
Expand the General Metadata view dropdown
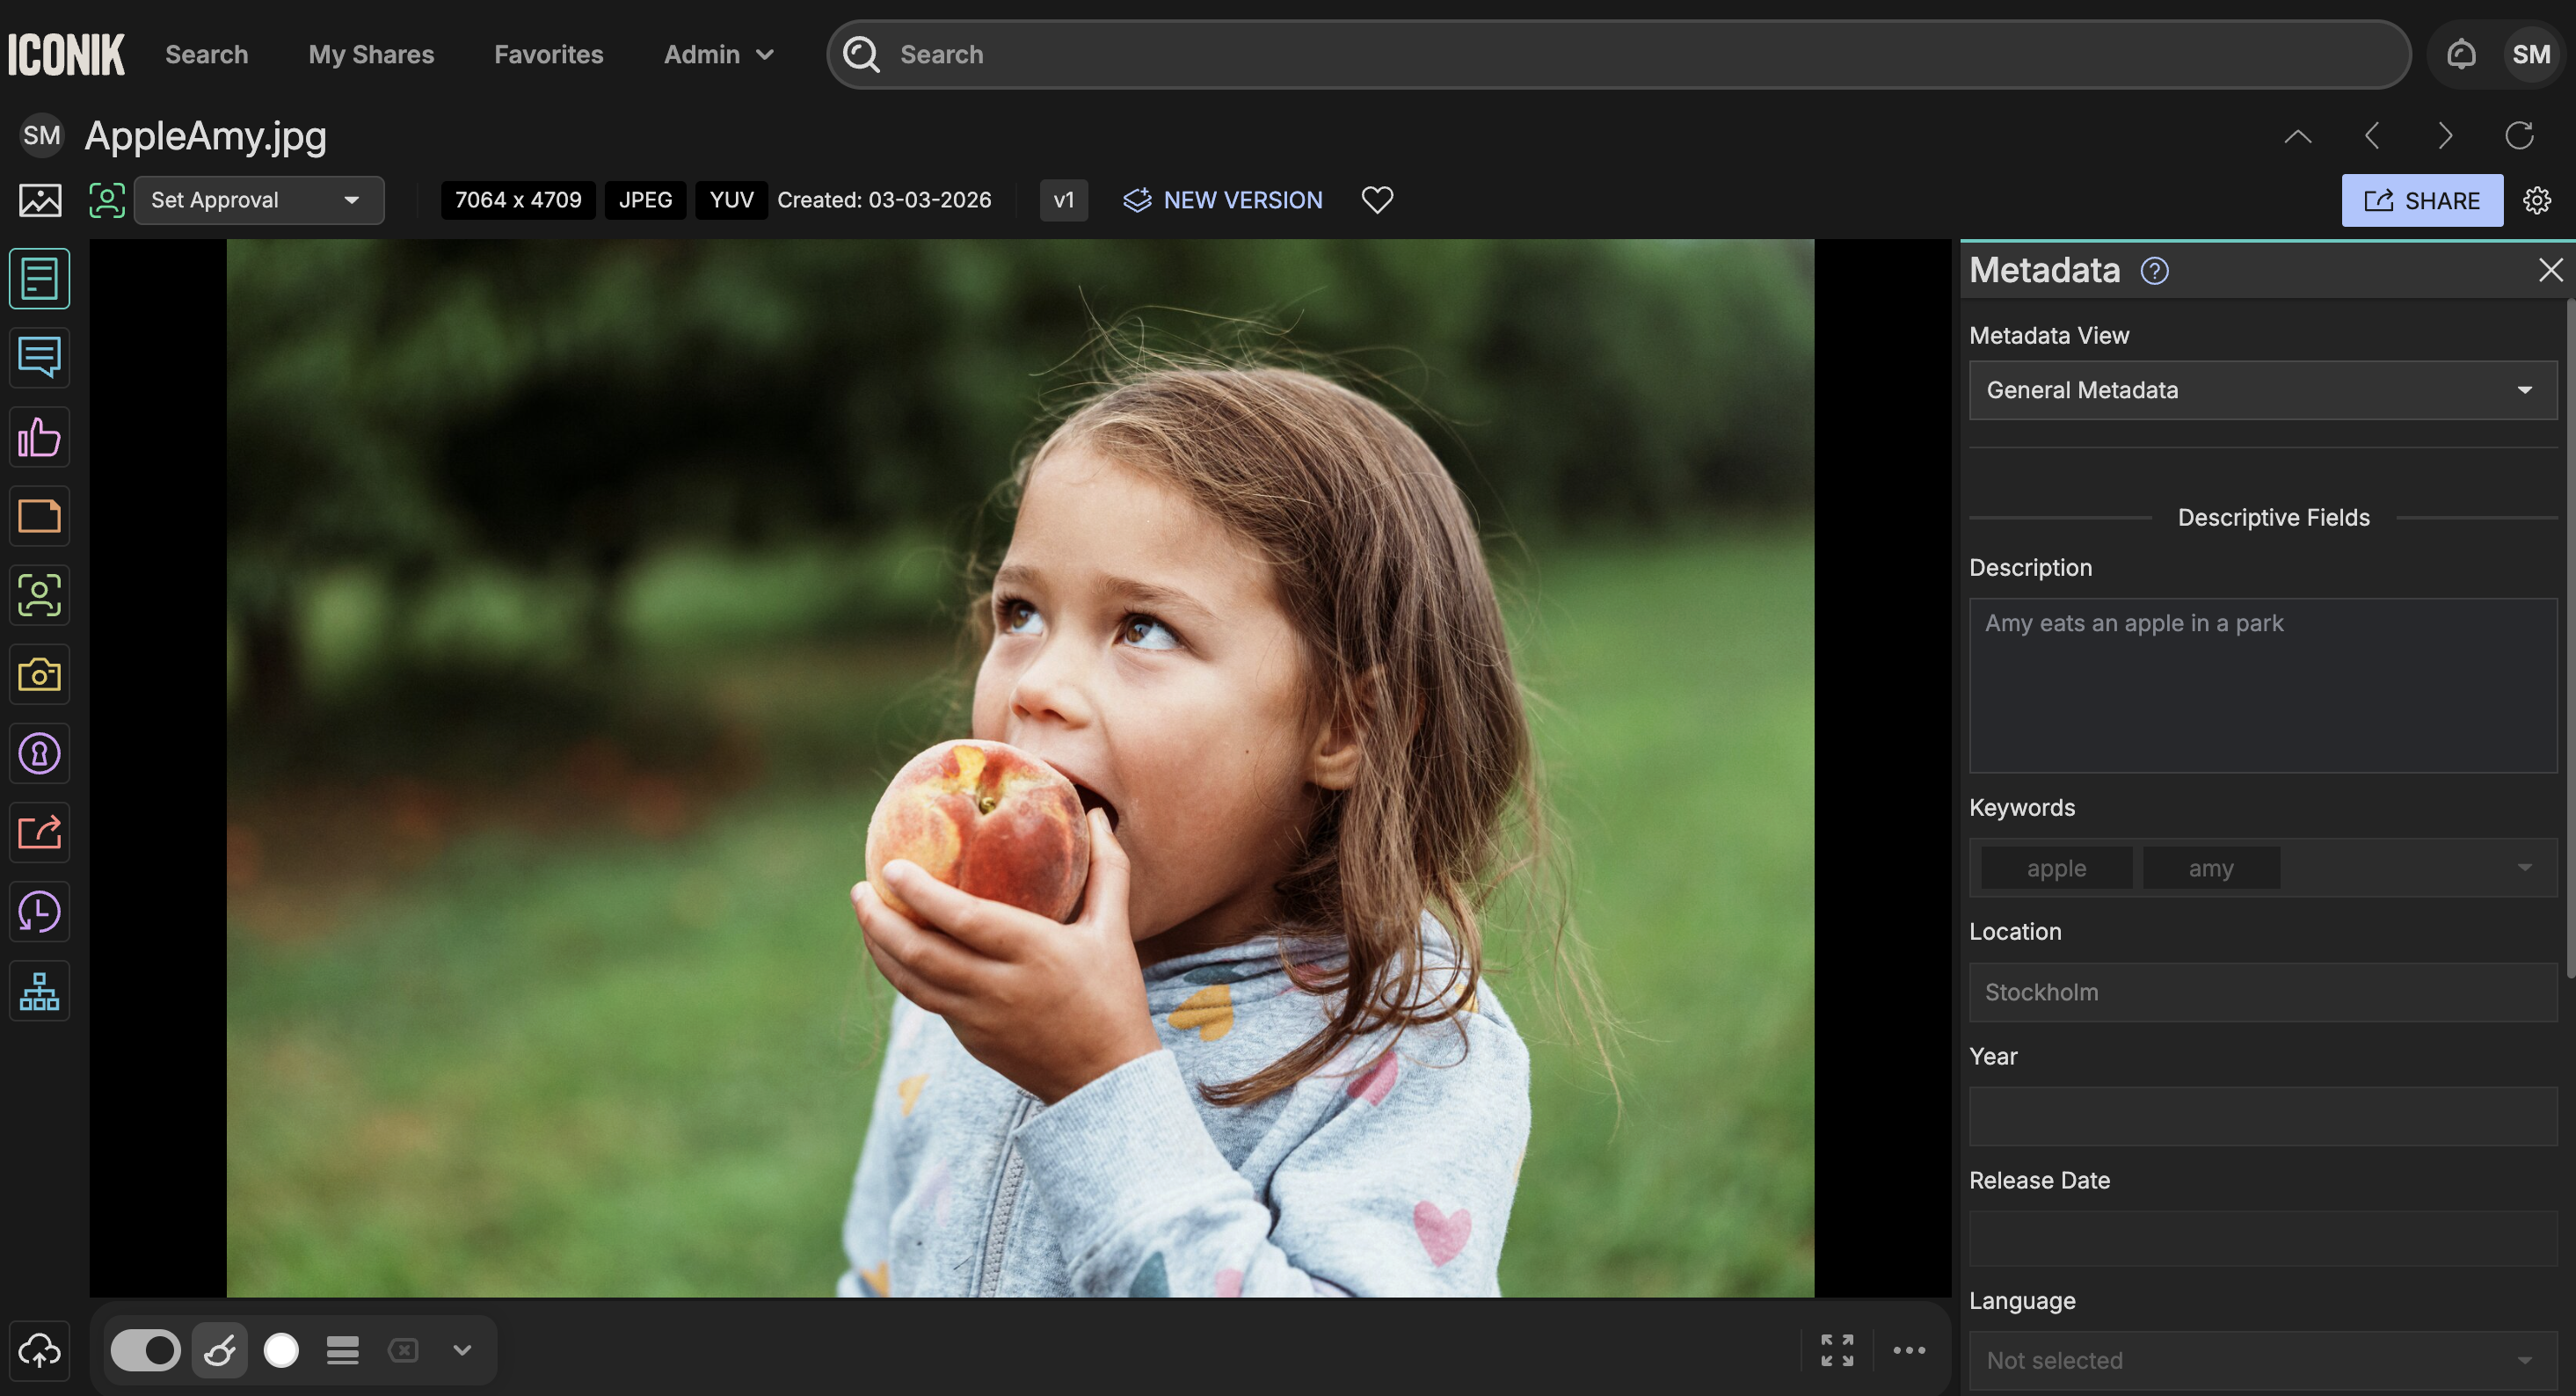pyautogui.click(x=2262, y=390)
